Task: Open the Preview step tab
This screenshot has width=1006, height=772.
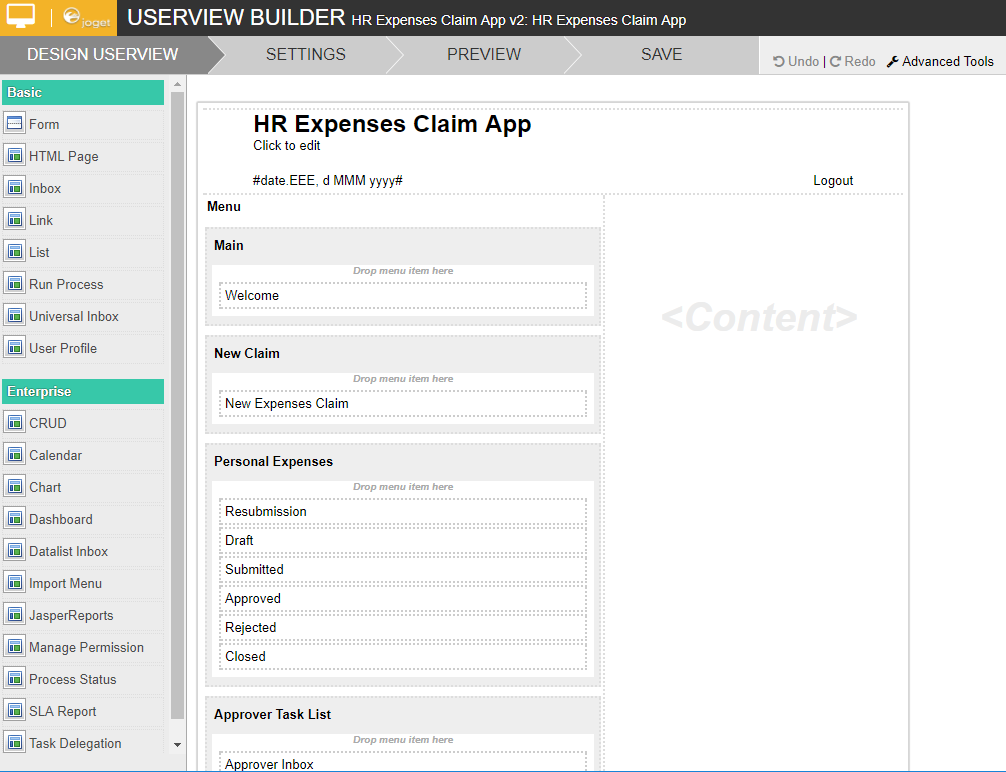Action: tap(483, 54)
